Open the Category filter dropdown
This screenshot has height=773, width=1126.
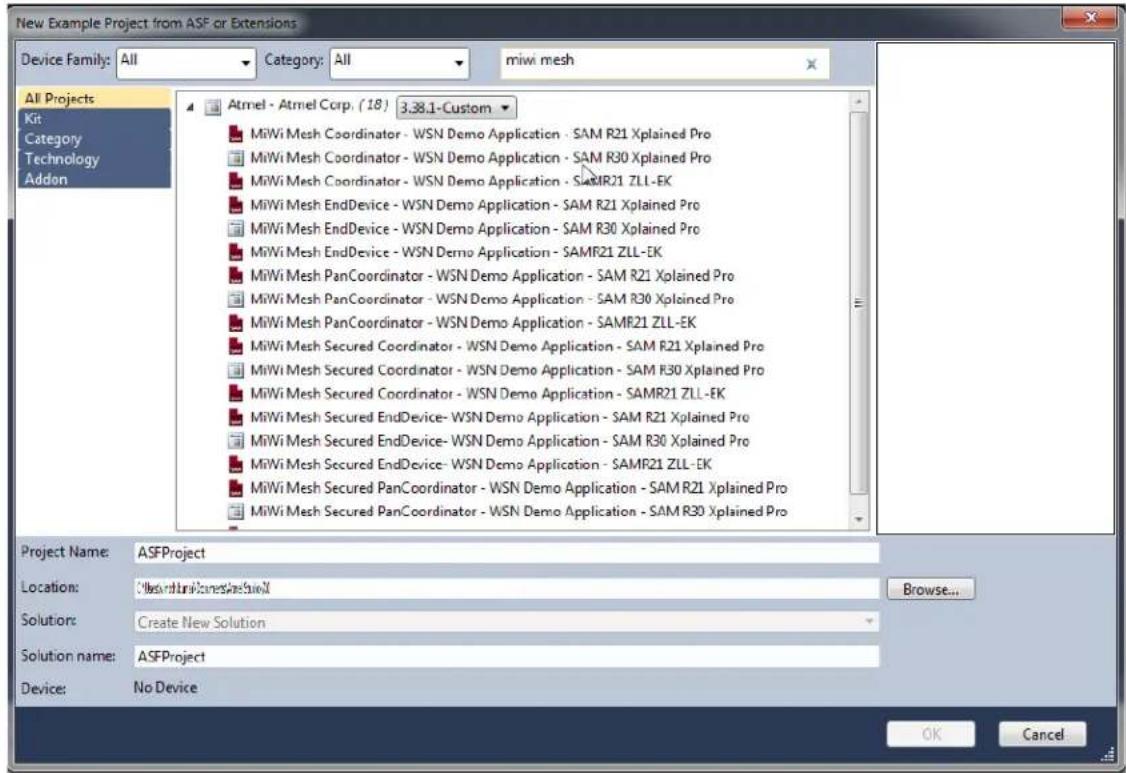click(399, 63)
